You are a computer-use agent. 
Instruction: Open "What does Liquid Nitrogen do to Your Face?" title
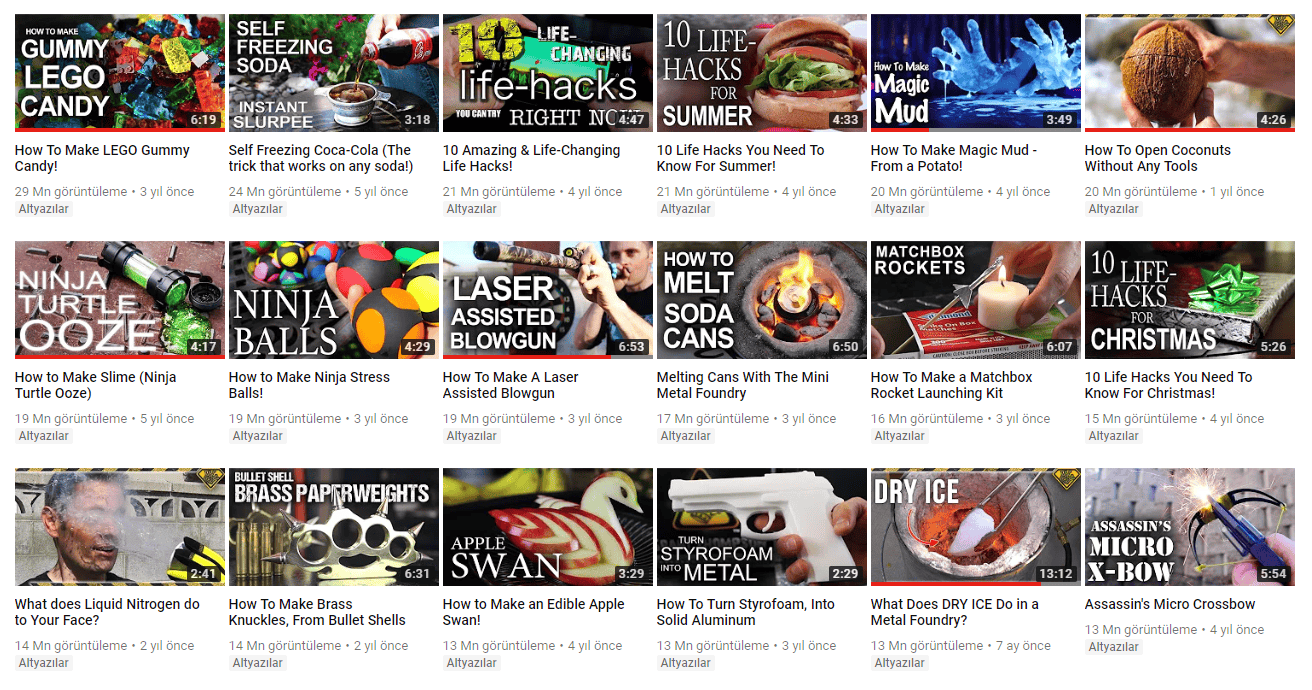(x=107, y=612)
